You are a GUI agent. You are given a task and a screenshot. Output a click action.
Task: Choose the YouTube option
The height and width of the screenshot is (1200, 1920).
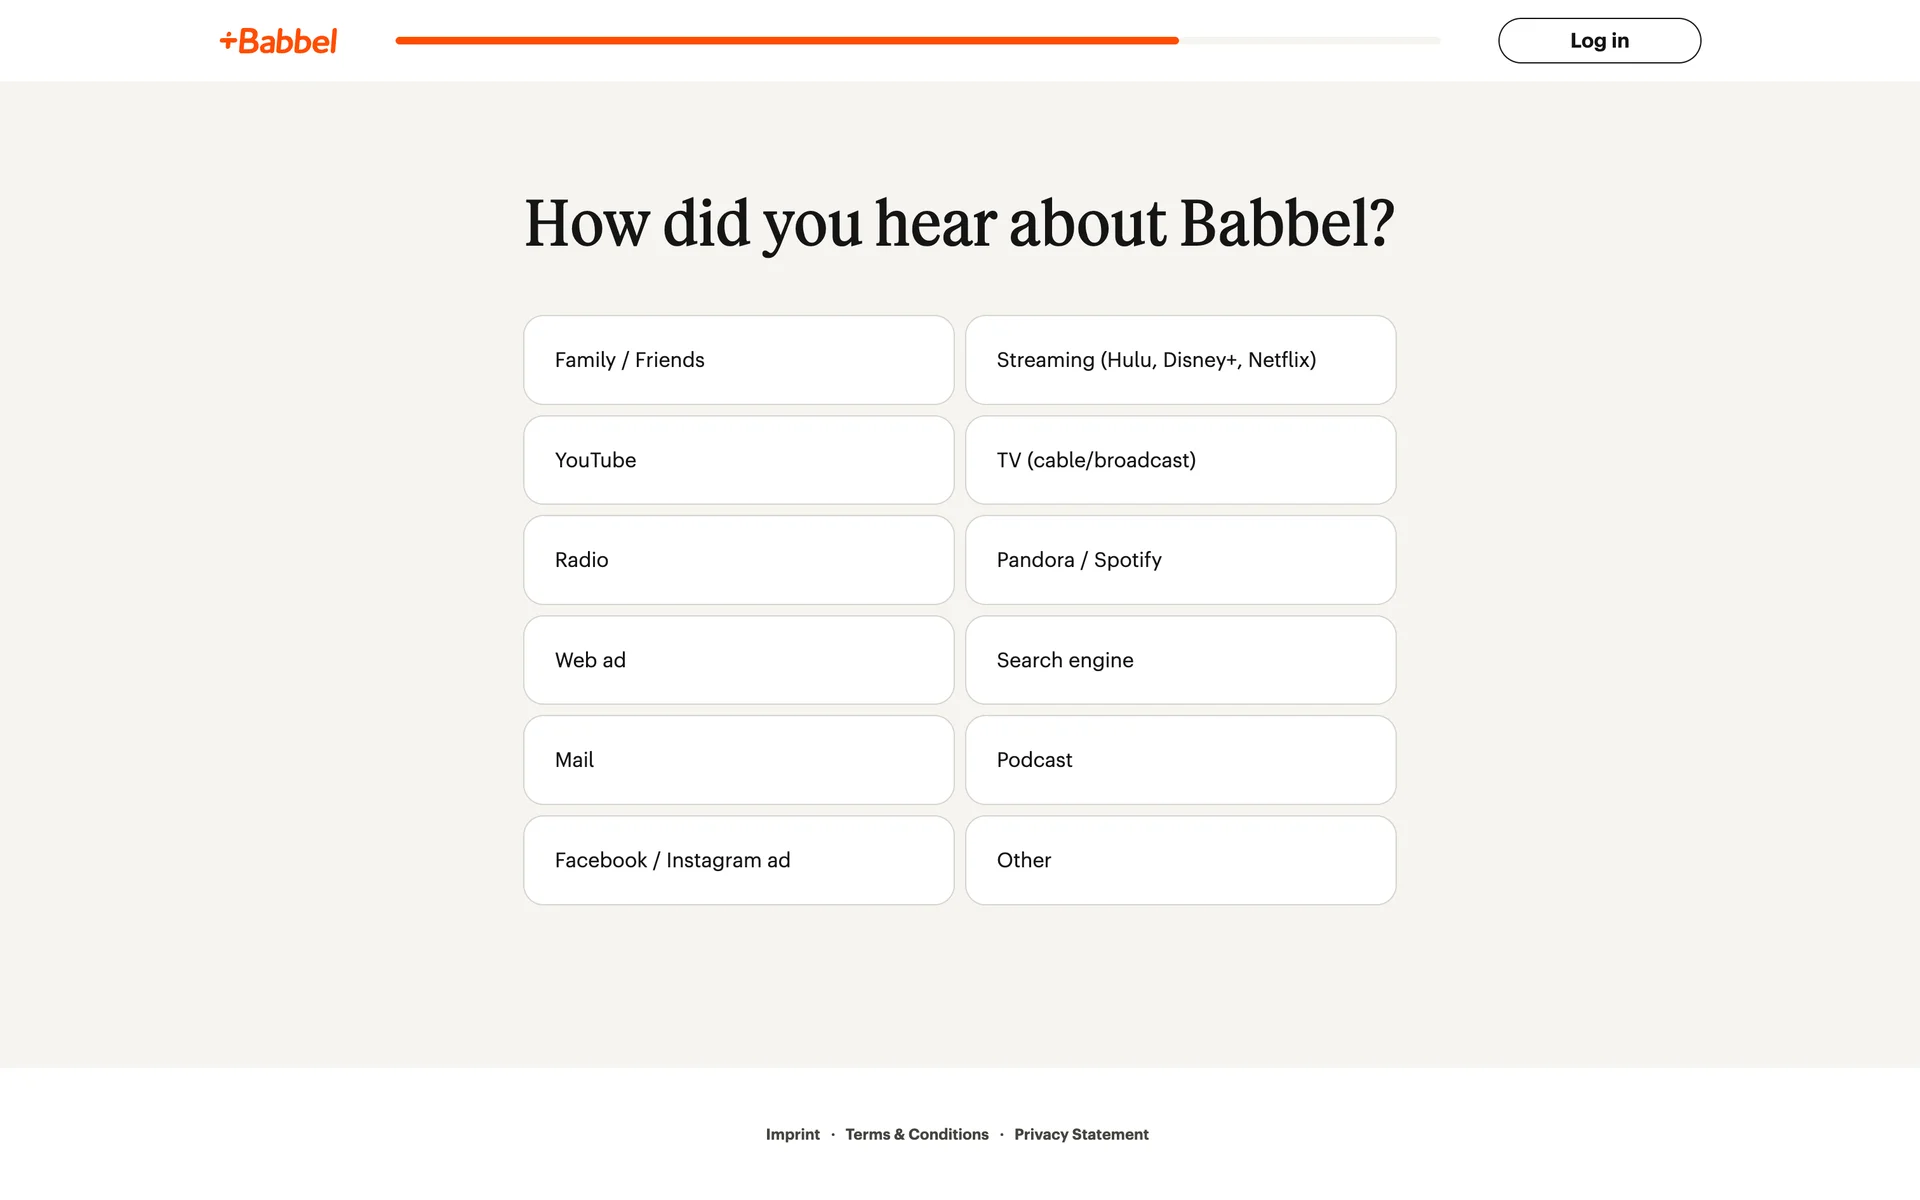point(738,460)
